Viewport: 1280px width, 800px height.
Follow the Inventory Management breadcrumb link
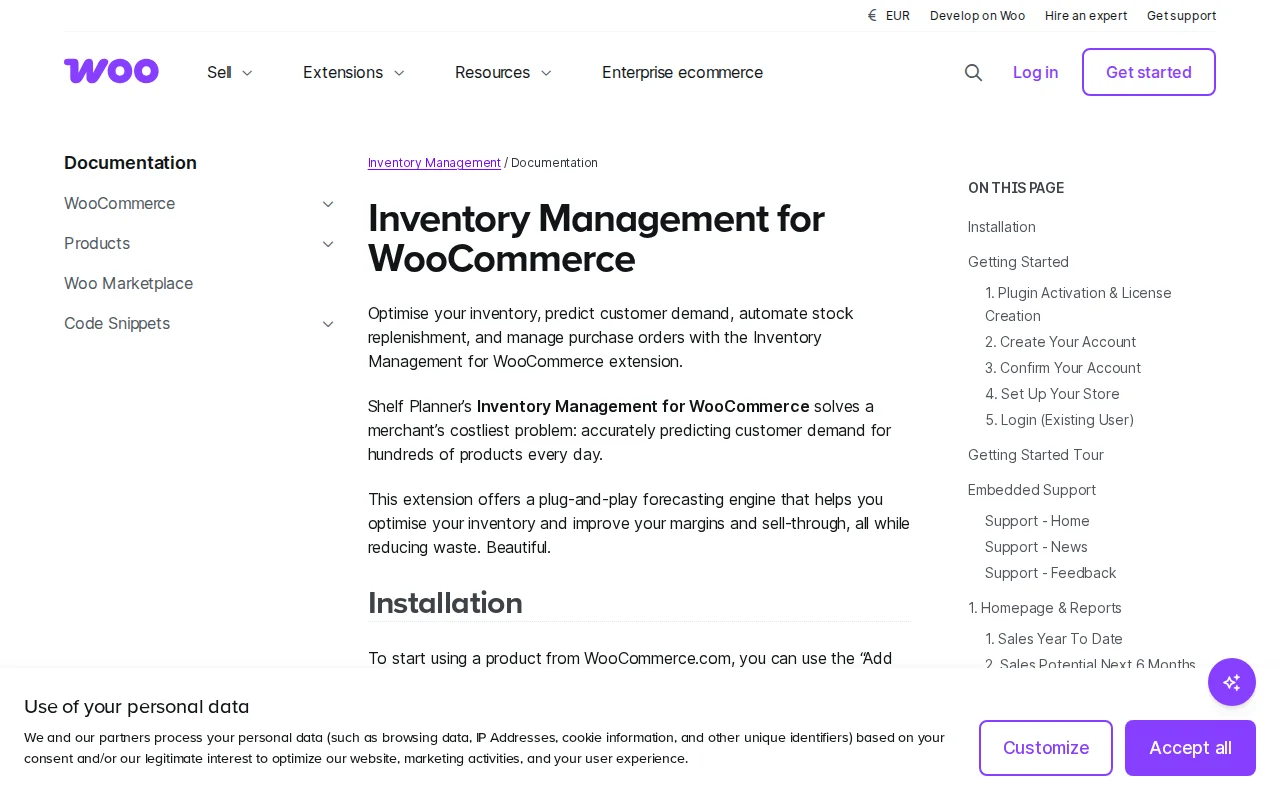coord(434,163)
